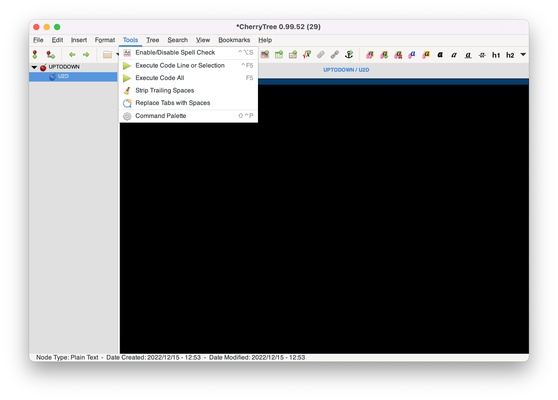Click the Date Modified status text
The height and width of the screenshot is (400, 558).
(x=257, y=357)
